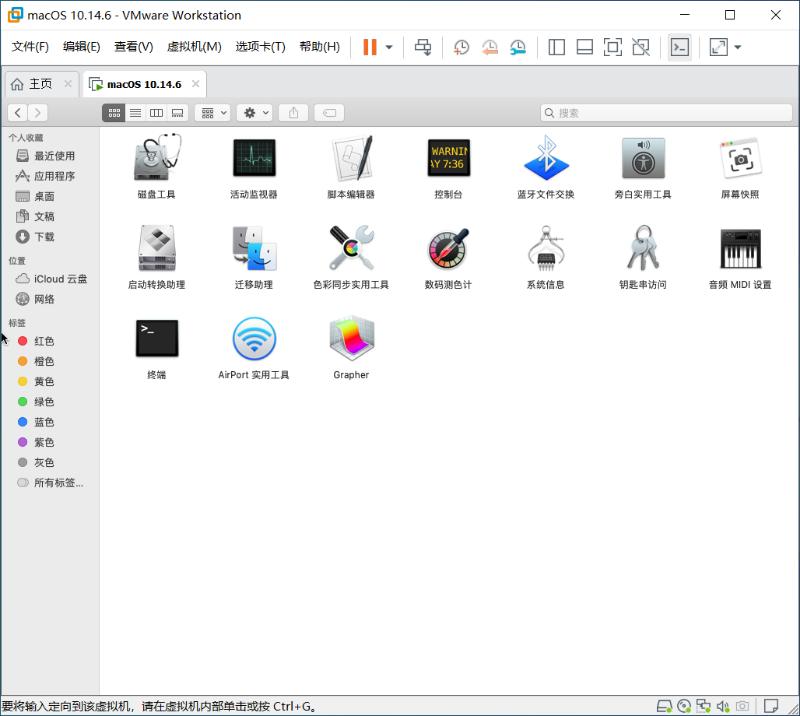Open the arrange-by dropdown in Finder toolbar
Viewport: 800px width, 716px height.
point(211,112)
